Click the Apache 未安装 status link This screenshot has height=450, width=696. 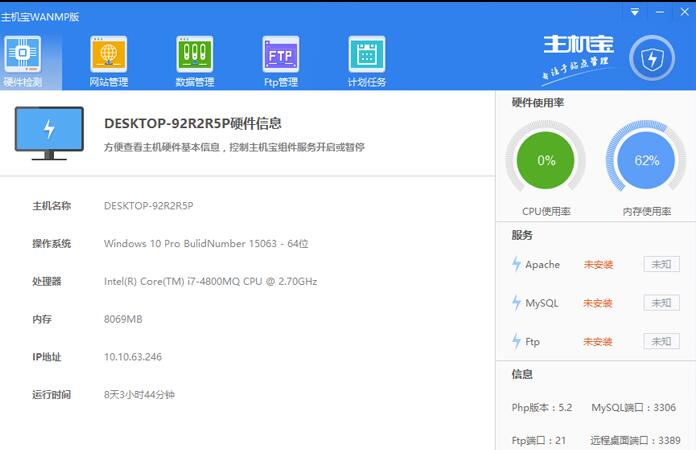click(x=598, y=265)
